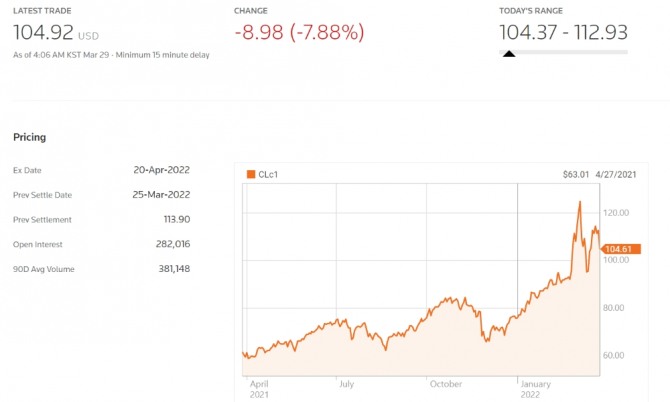Click the orange 104.61 price tag

point(621,249)
